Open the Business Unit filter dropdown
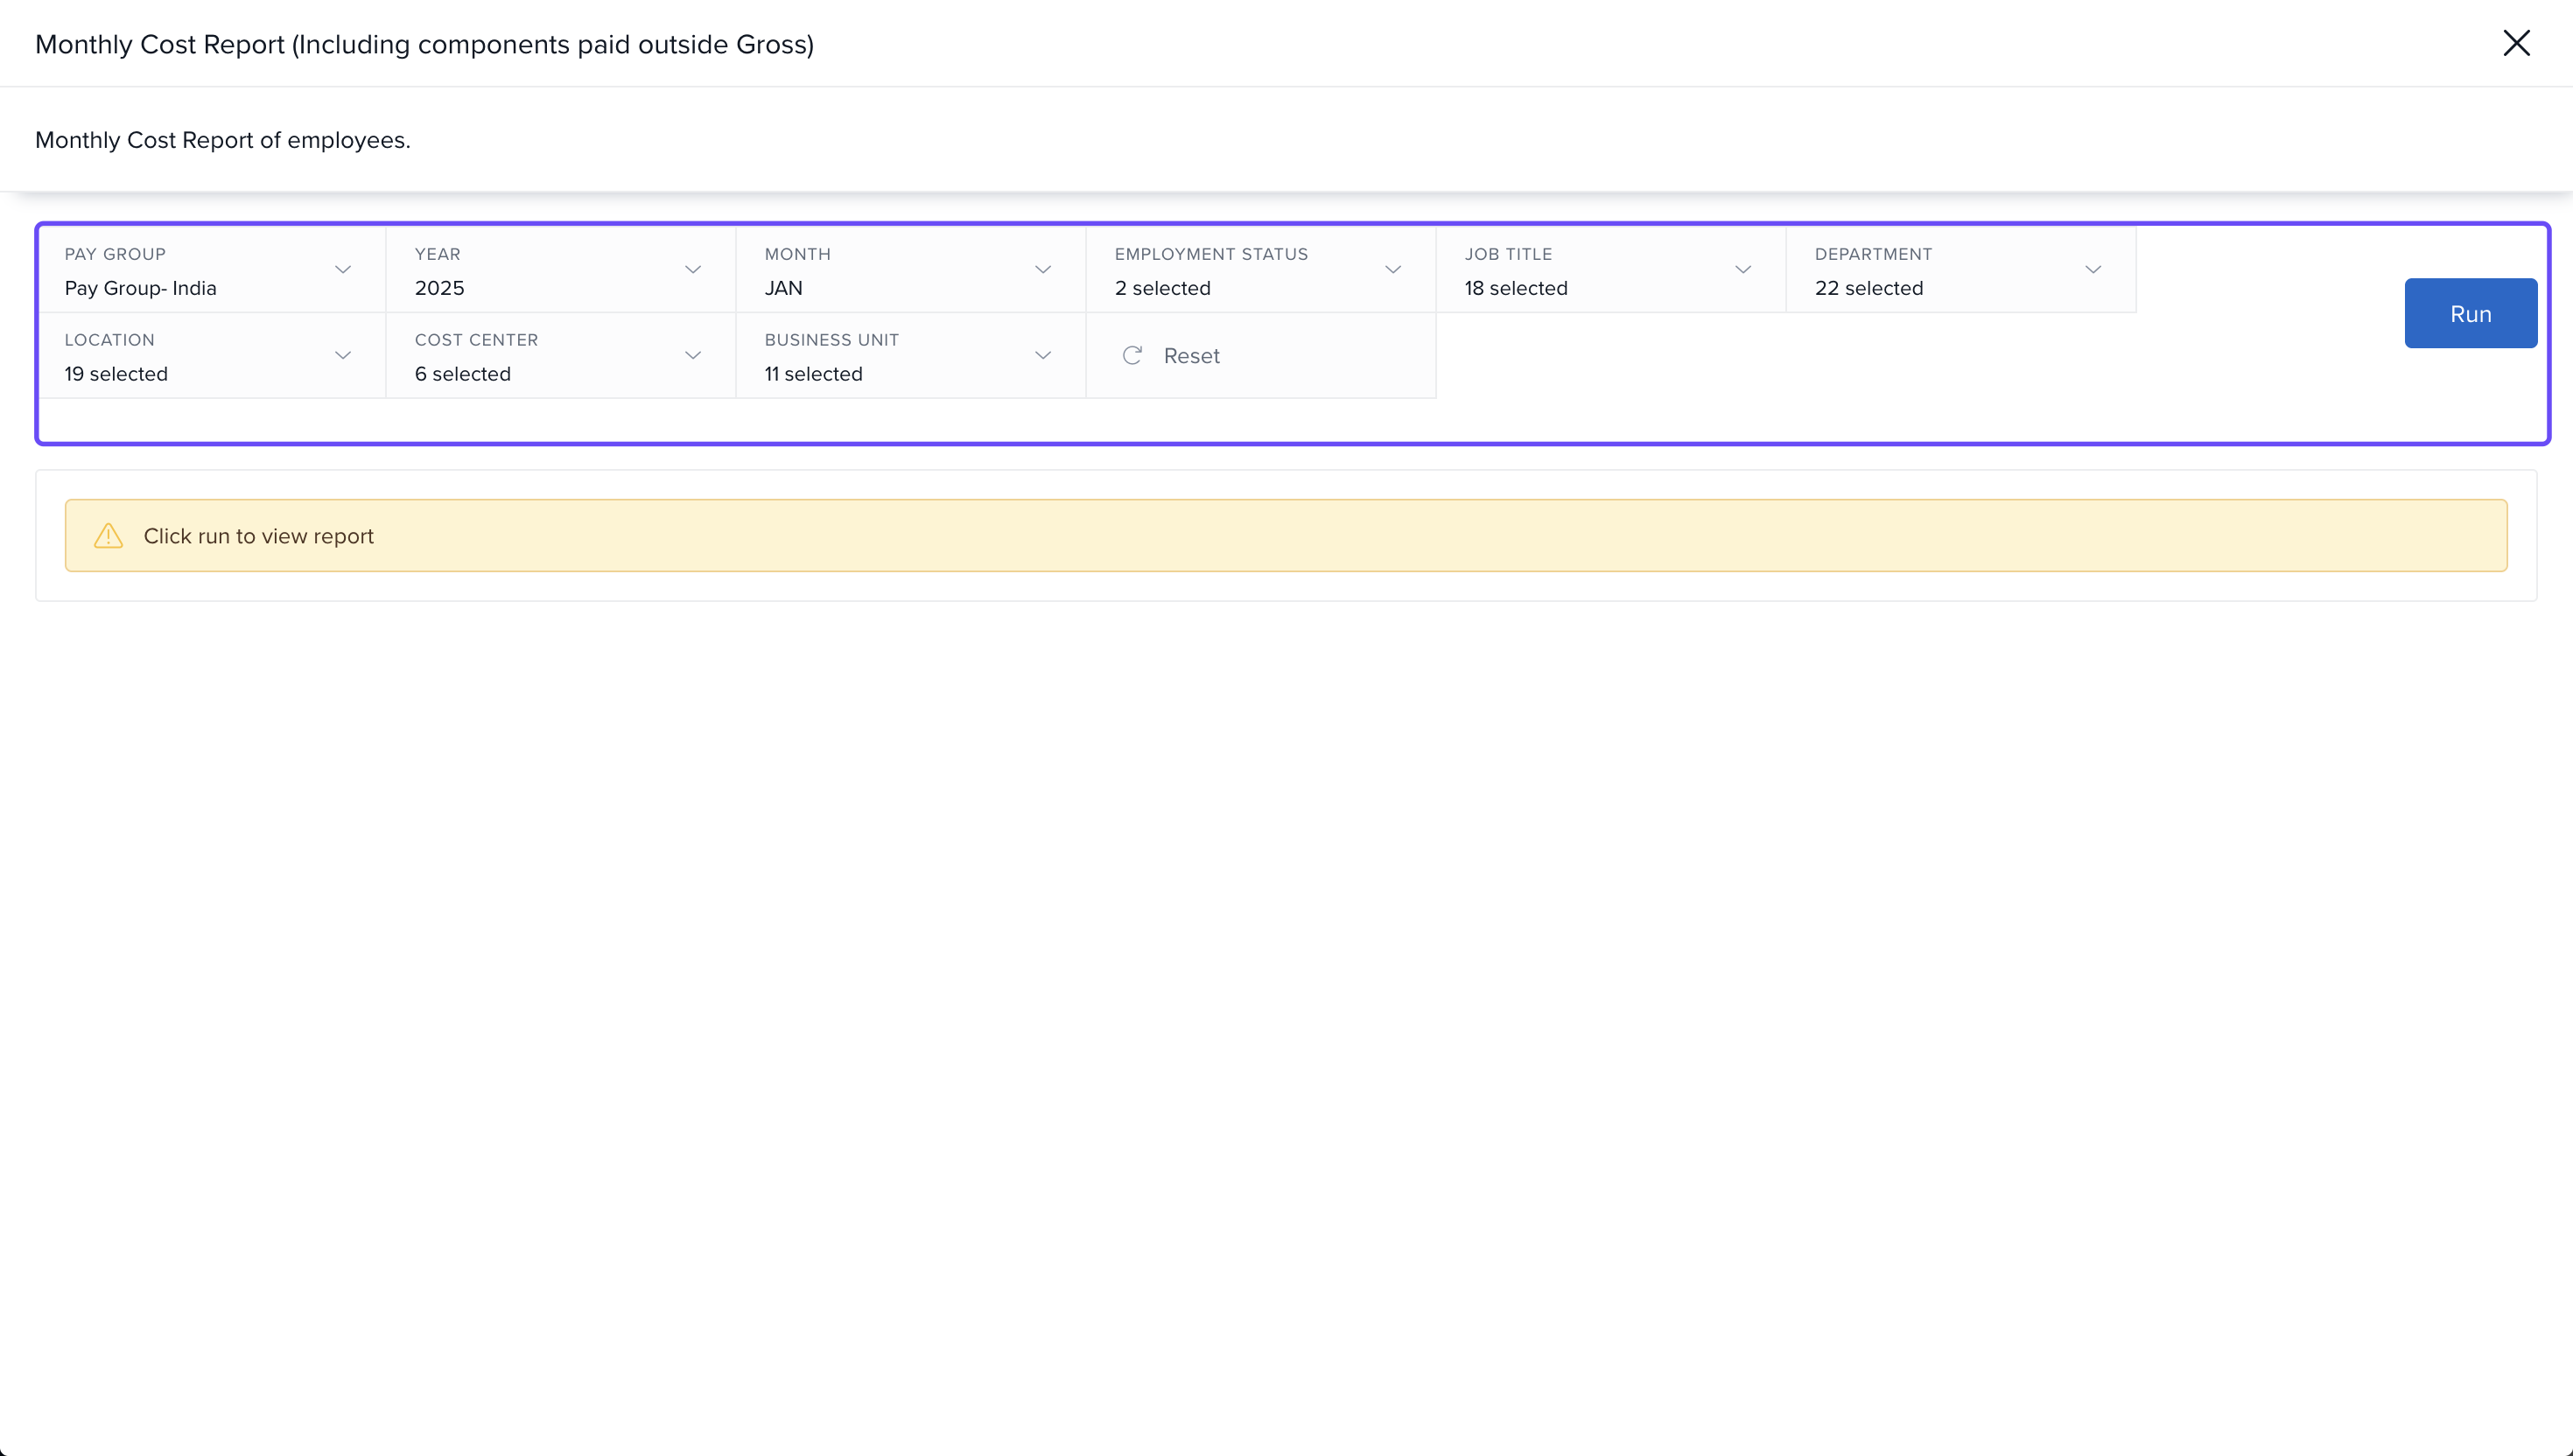 pos(910,356)
